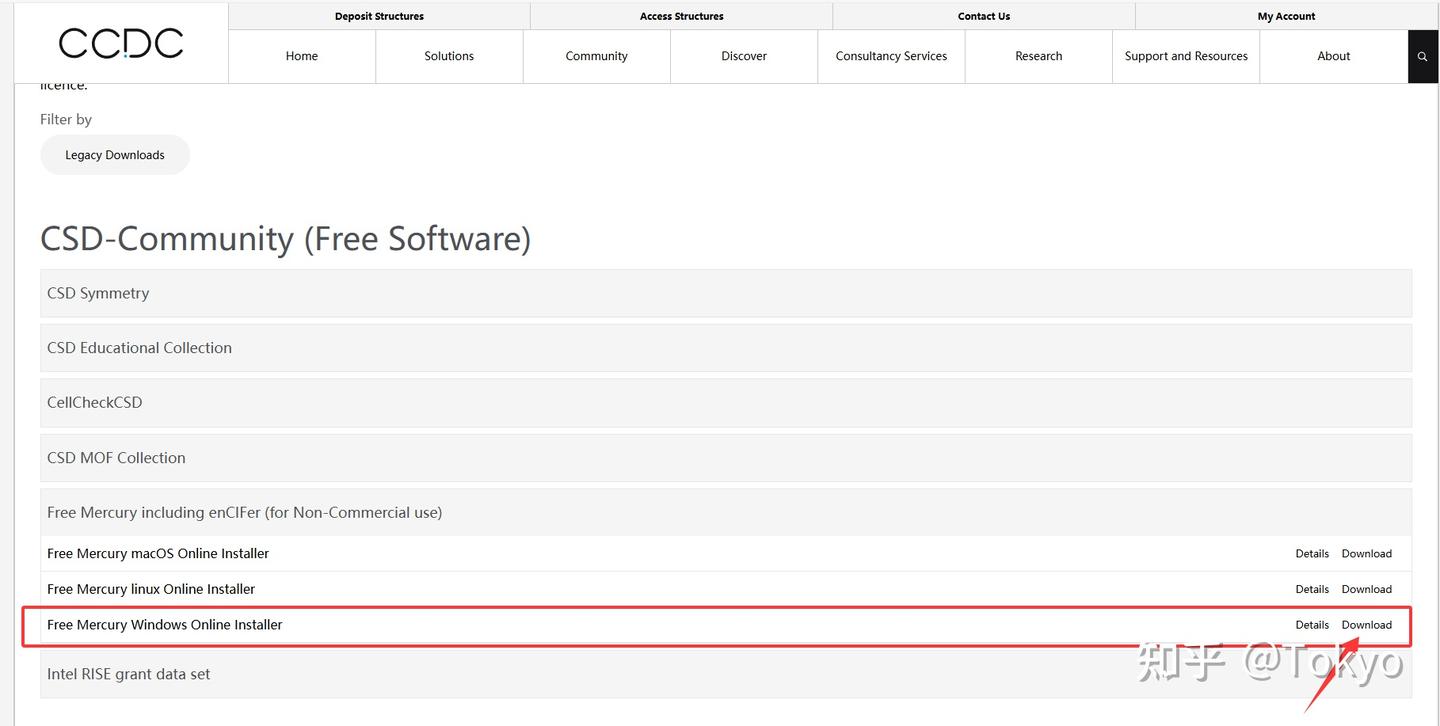The height and width of the screenshot is (726, 1440).
Task: Click the search magnifier icon
Action: pos(1422,57)
